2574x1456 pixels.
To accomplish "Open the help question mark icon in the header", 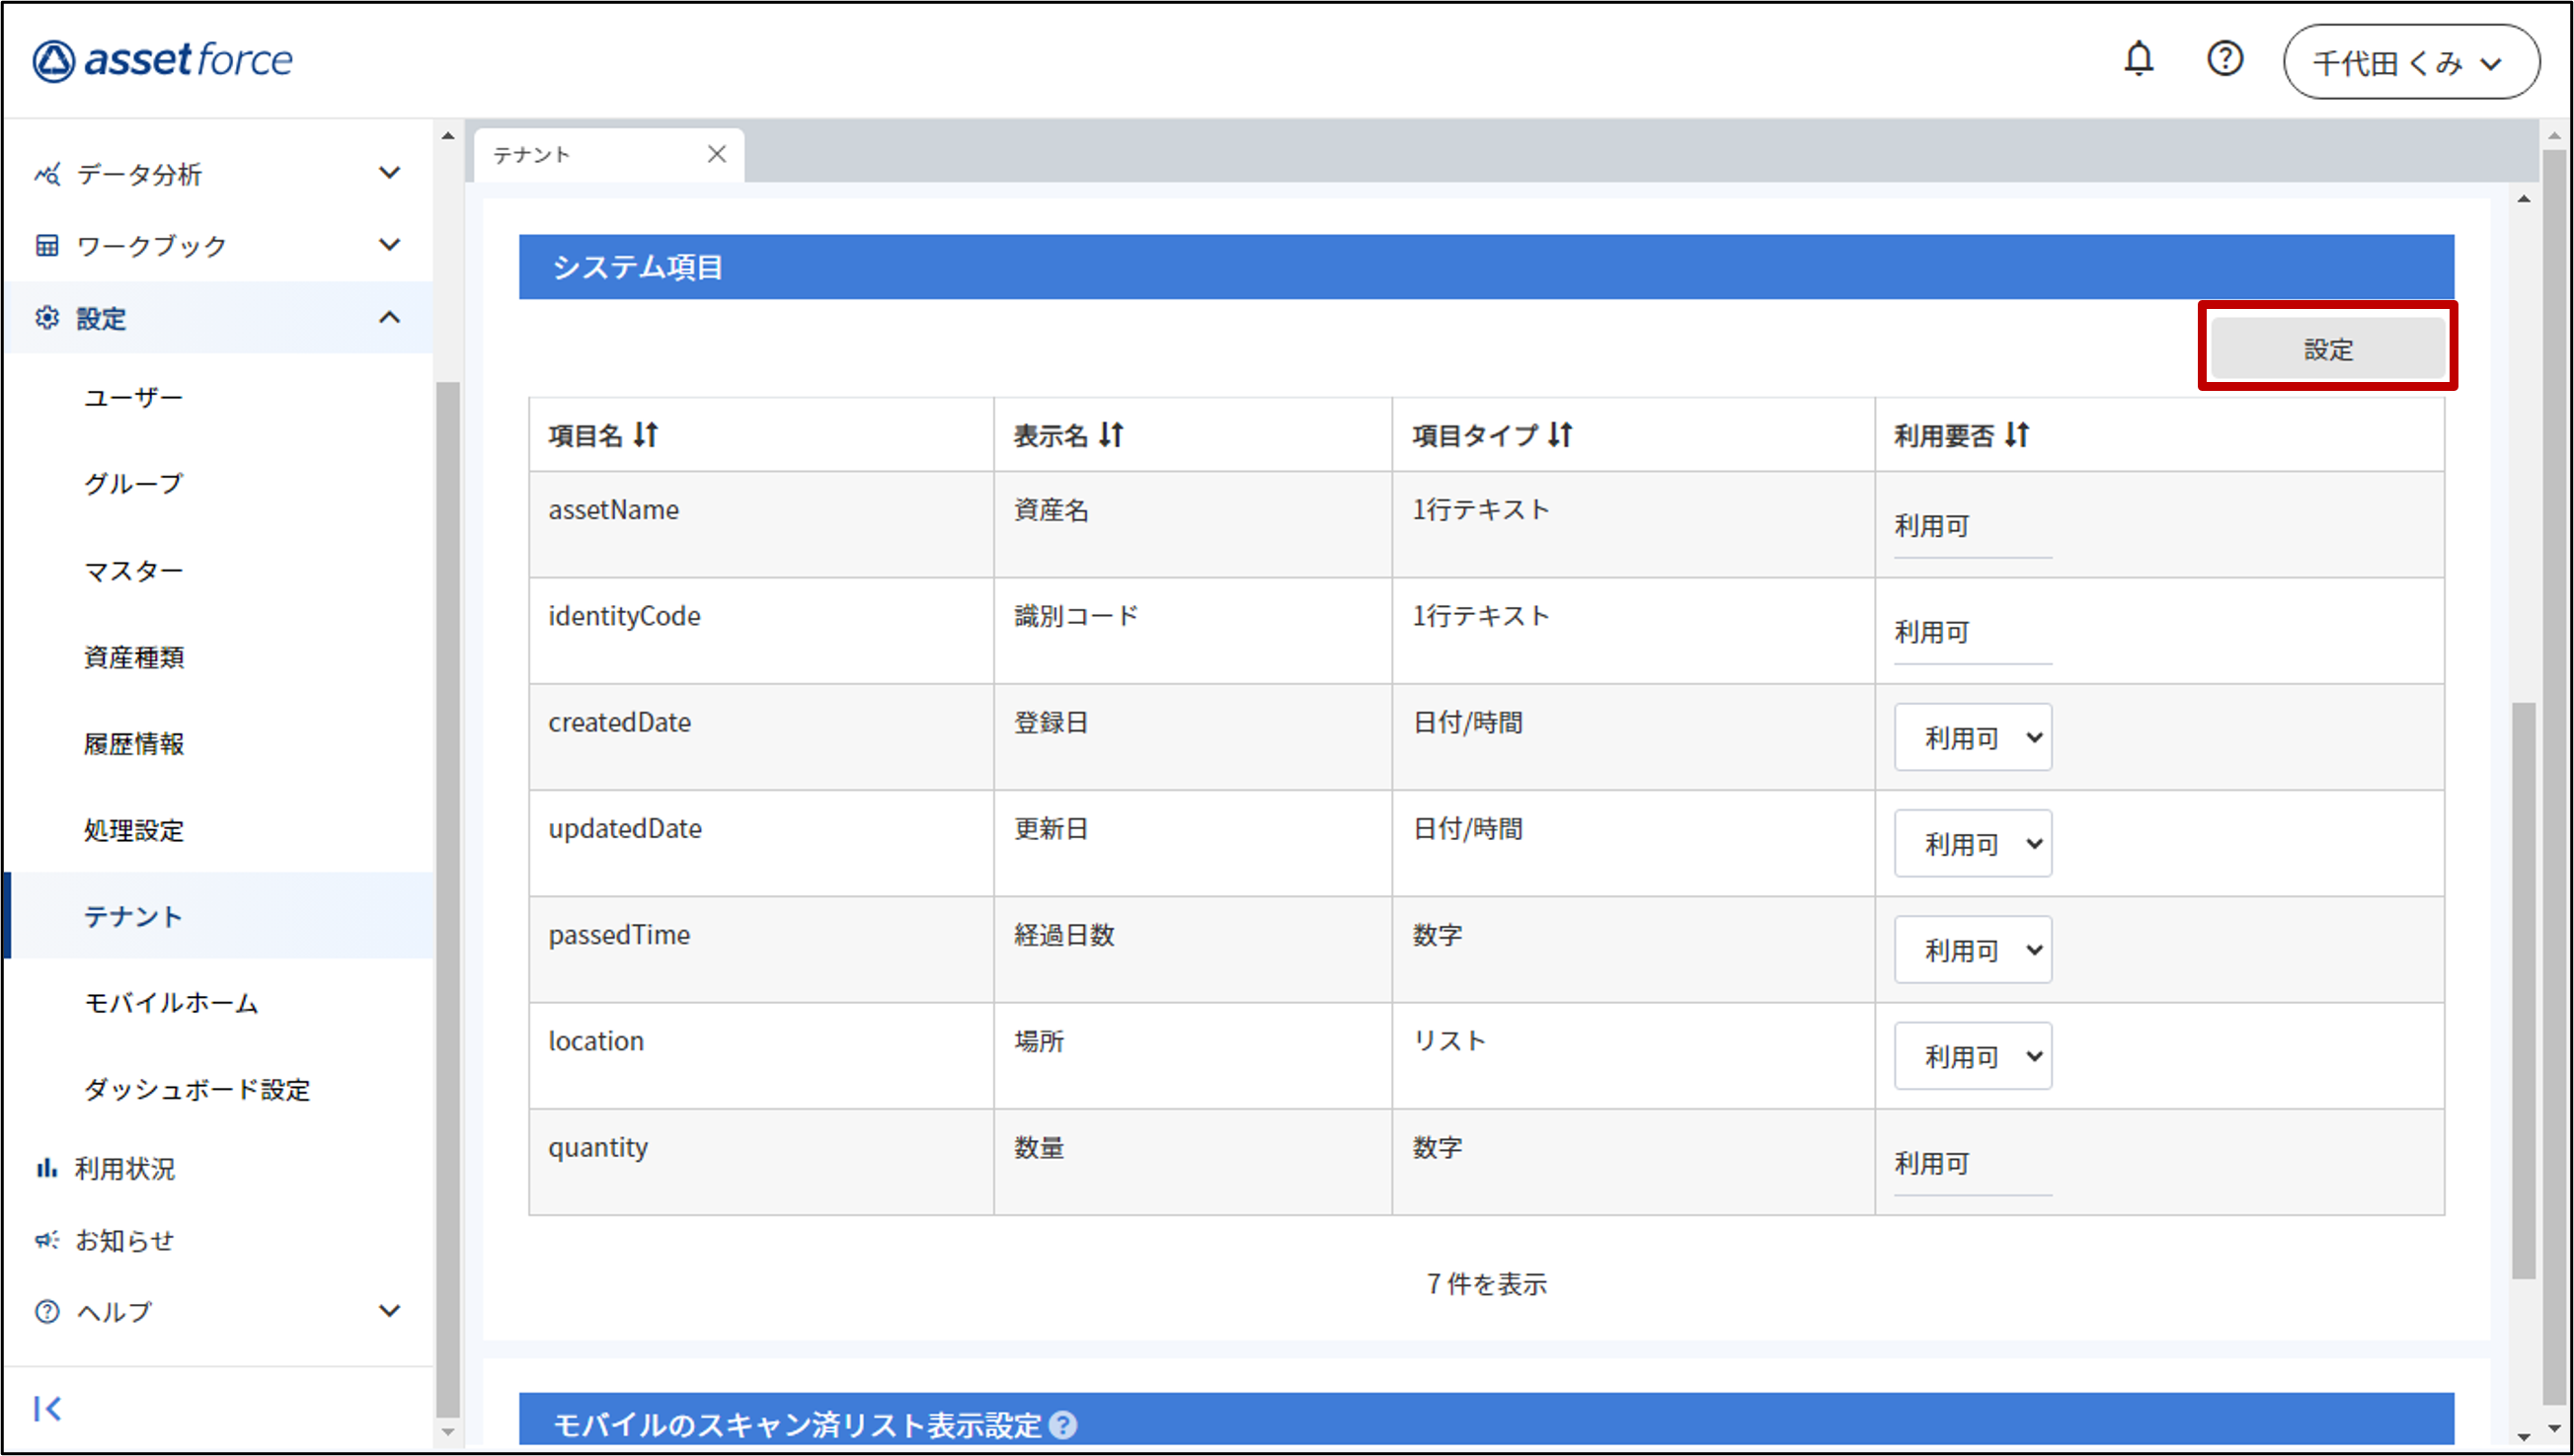I will point(2224,60).
